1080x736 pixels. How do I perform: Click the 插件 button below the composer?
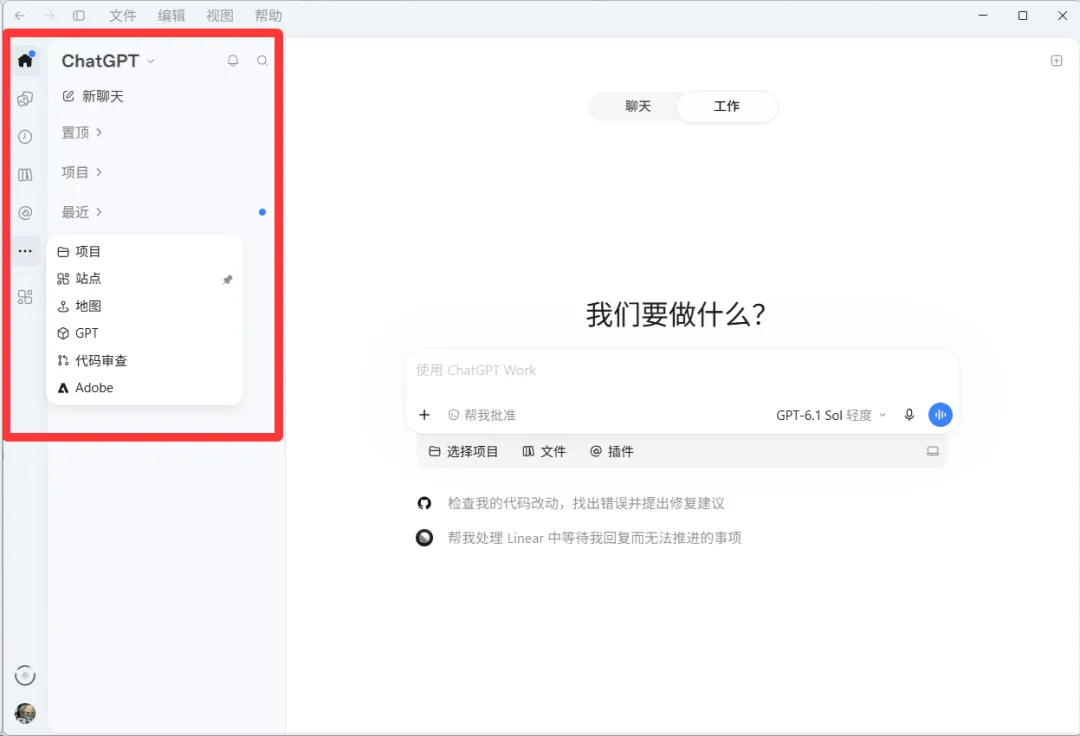(612, 452)
